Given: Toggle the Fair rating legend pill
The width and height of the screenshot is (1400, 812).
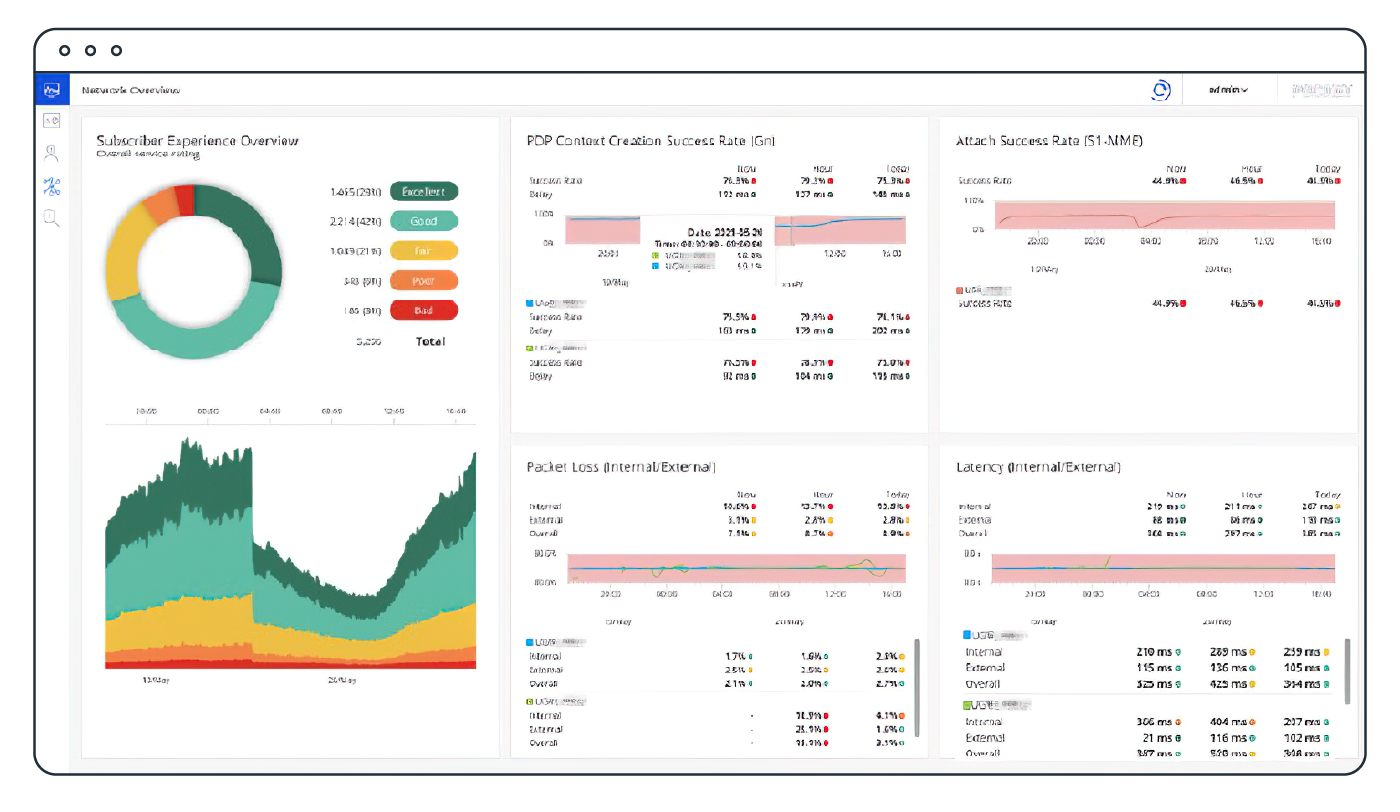Looking at the screenshot, I should [x=424, y=251].
